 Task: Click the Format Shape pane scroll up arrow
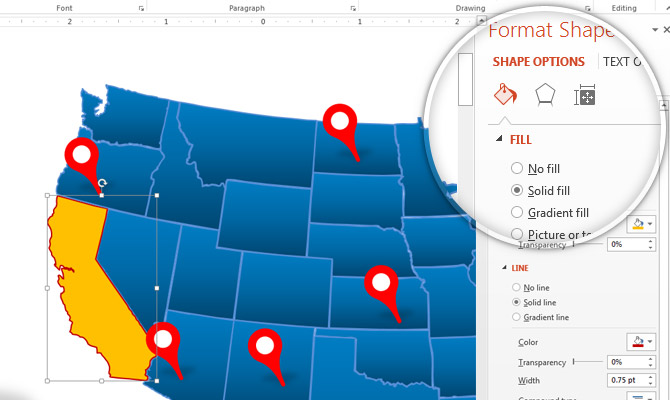pyautogui.click(x=664, y=104)
